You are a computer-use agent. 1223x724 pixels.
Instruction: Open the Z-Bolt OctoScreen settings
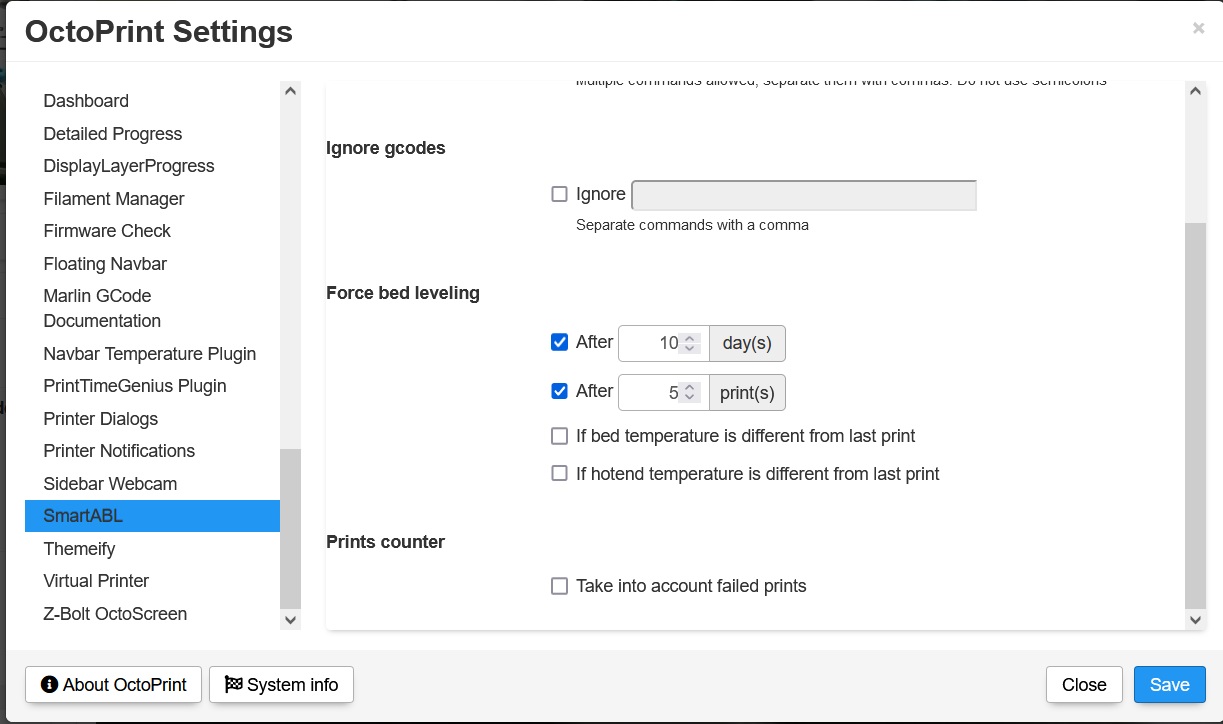[x=115, y=614]
